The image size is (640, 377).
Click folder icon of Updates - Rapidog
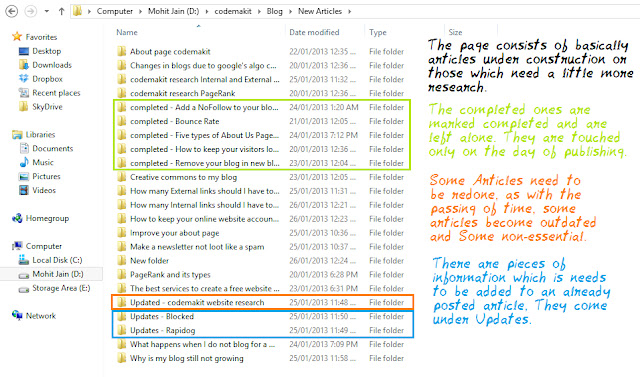121,330
